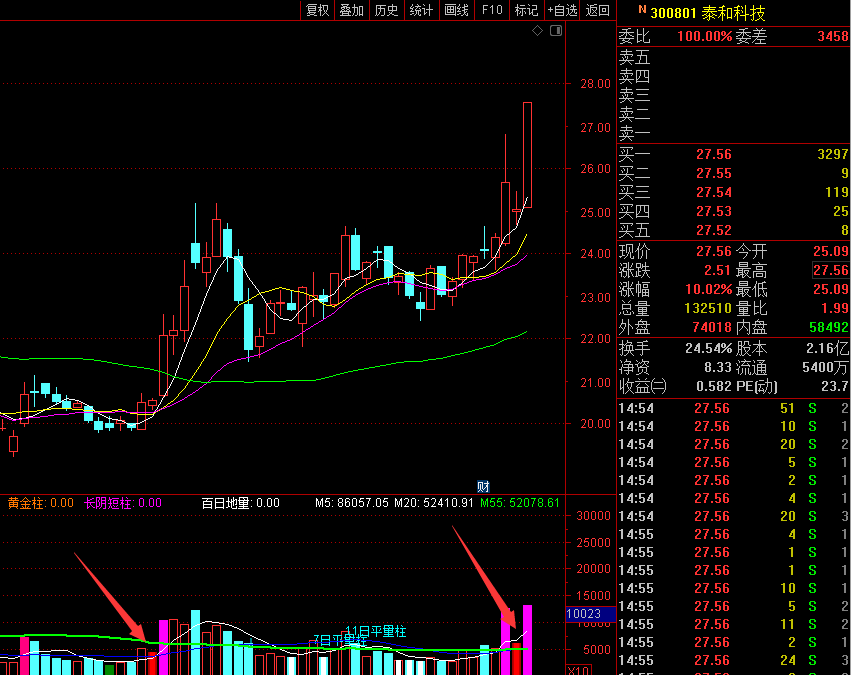Click 买一 bid price 27.56
851x675 pixels.
click(x=714, y=155)
